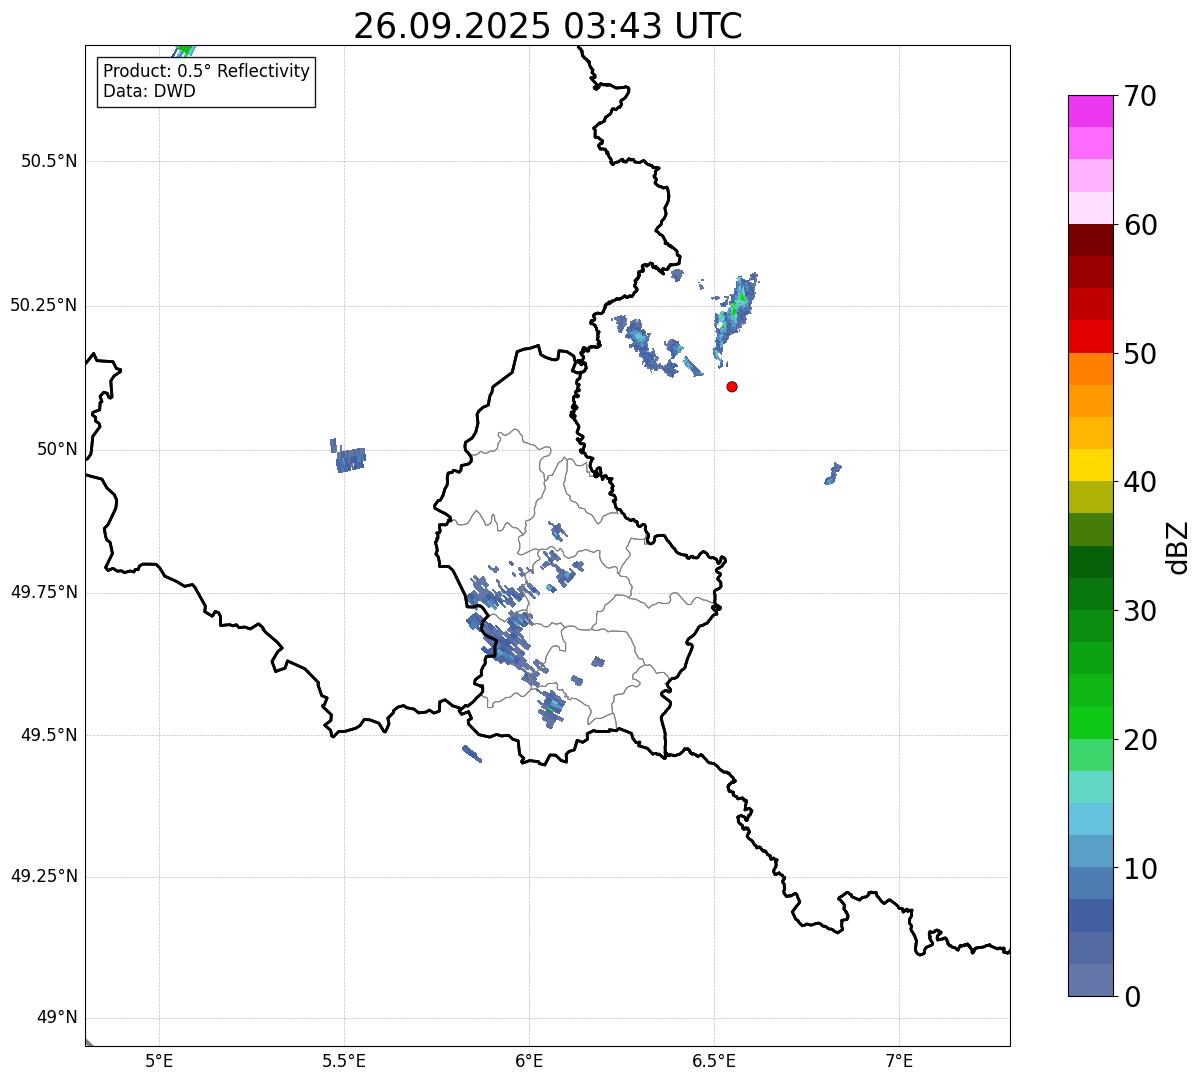
Task: Click the 49.75°N latitude label
Action: [44, 592]
